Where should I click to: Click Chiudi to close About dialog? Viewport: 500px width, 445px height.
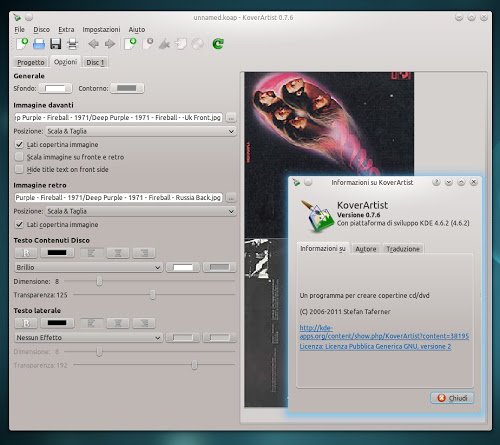(452, 398)
